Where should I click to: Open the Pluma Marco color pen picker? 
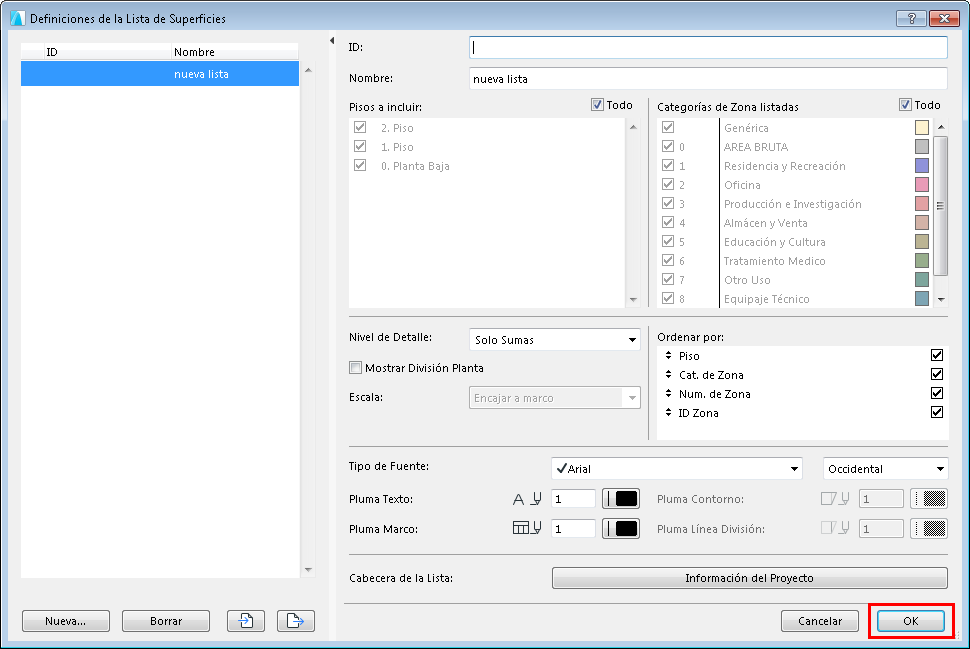click(x=620, y=528)
